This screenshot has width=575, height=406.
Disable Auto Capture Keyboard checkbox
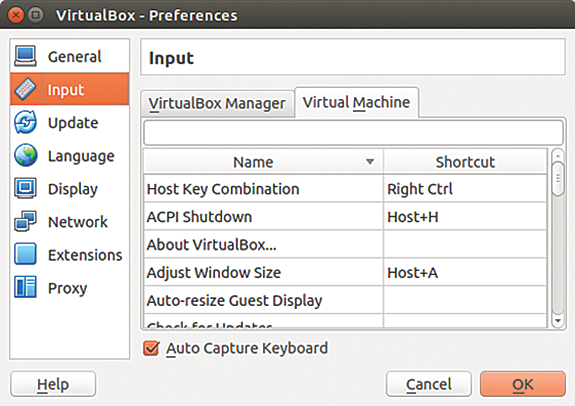click(x=151, y=348)
